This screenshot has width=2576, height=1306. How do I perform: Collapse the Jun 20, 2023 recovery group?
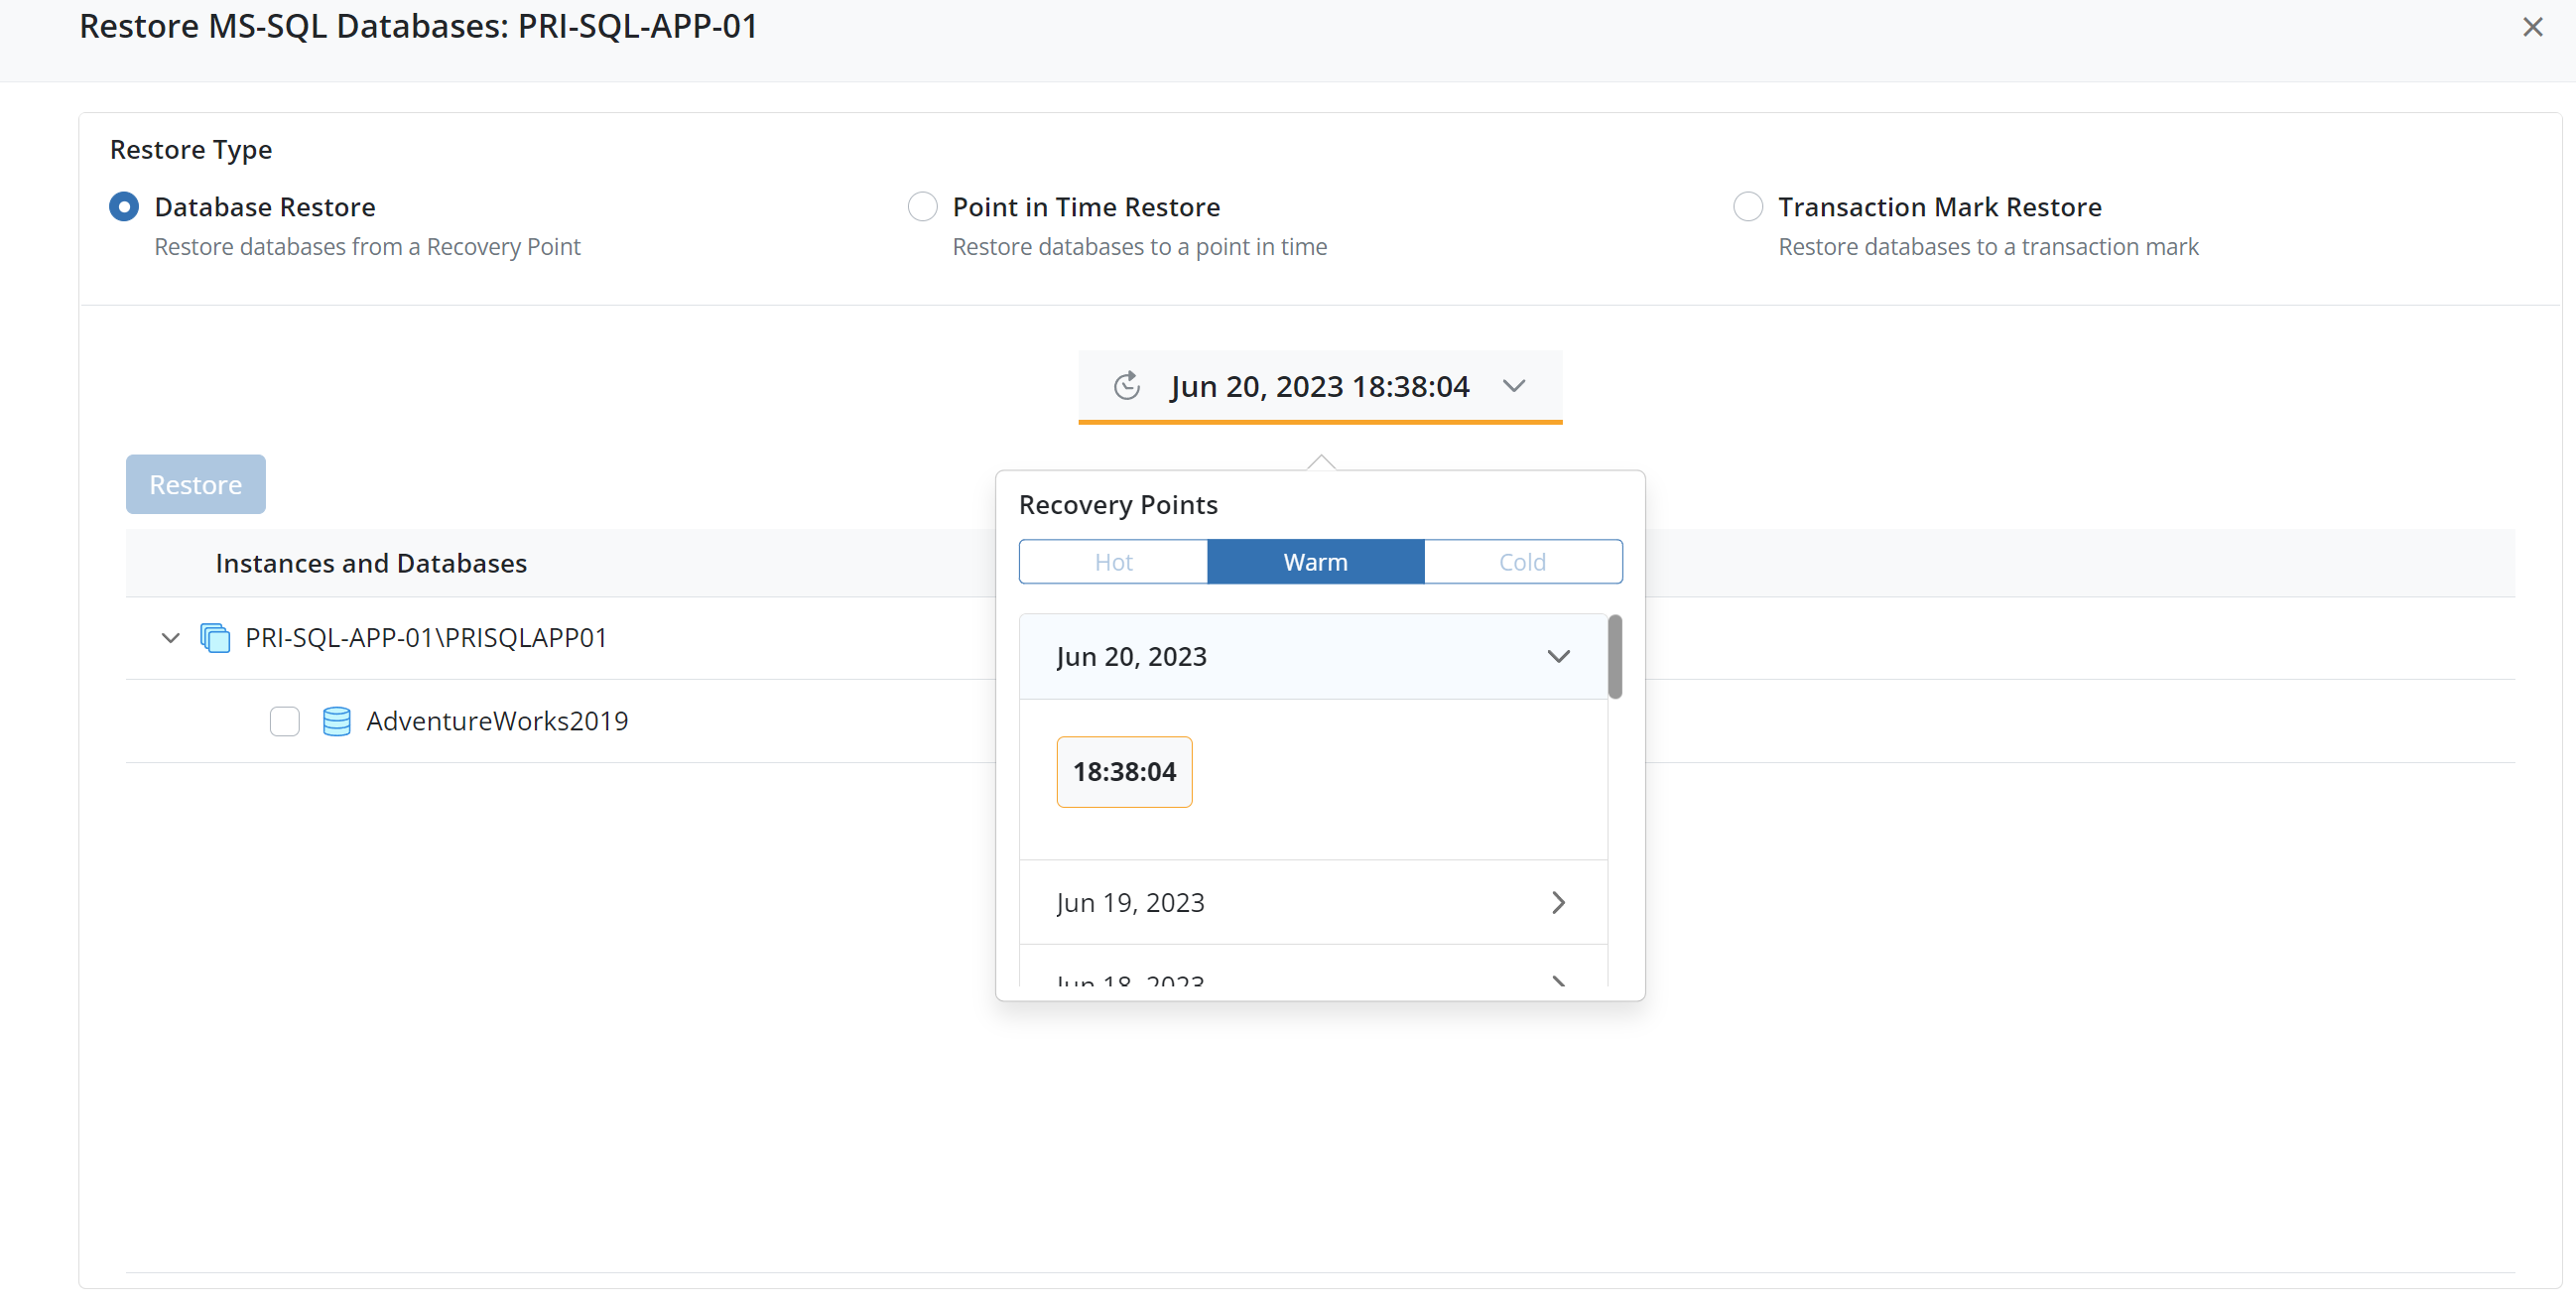(x=1557, y=657)
